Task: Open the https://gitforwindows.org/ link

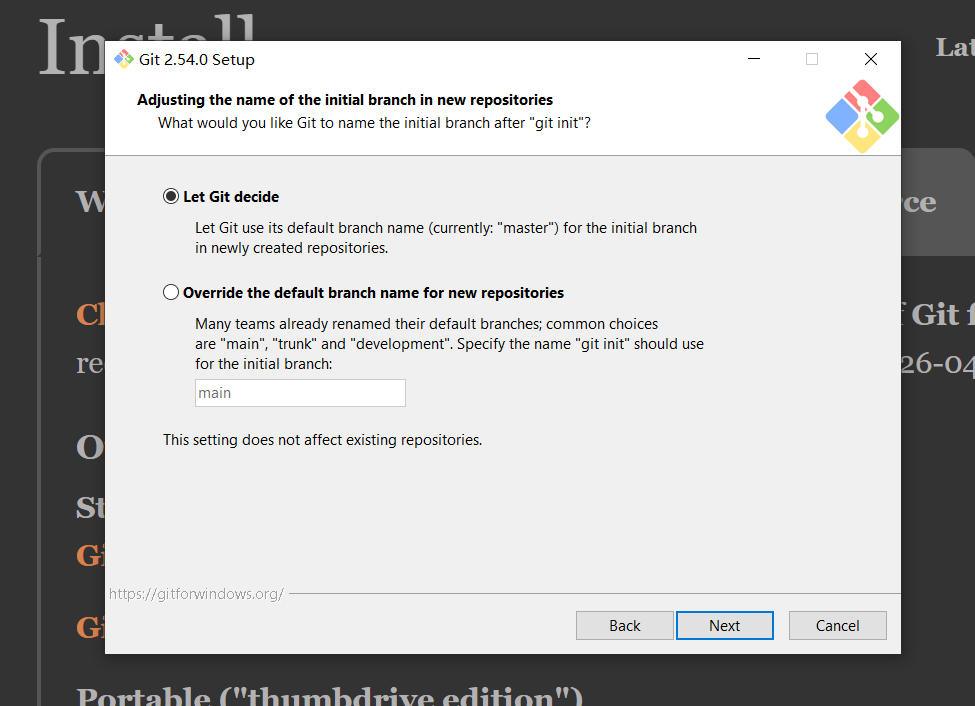Action: point(196,593)
